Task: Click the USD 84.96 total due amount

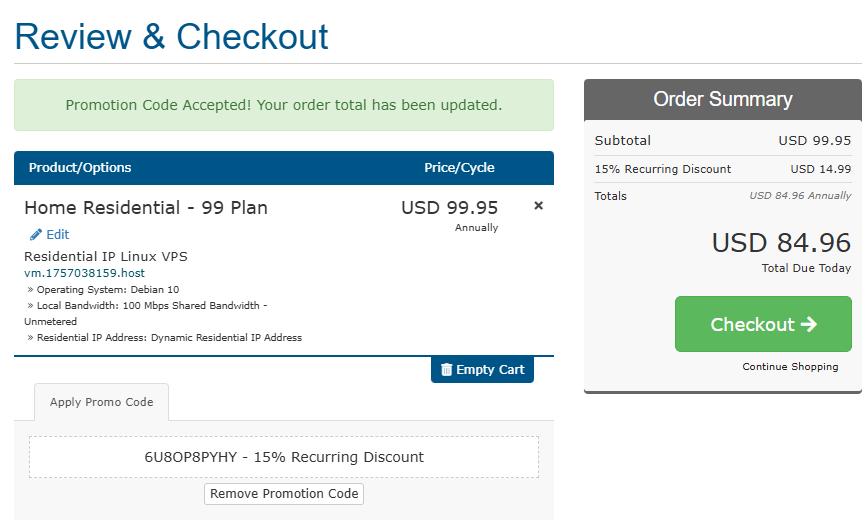Action: pyautogui.click(x=780, y=243)
